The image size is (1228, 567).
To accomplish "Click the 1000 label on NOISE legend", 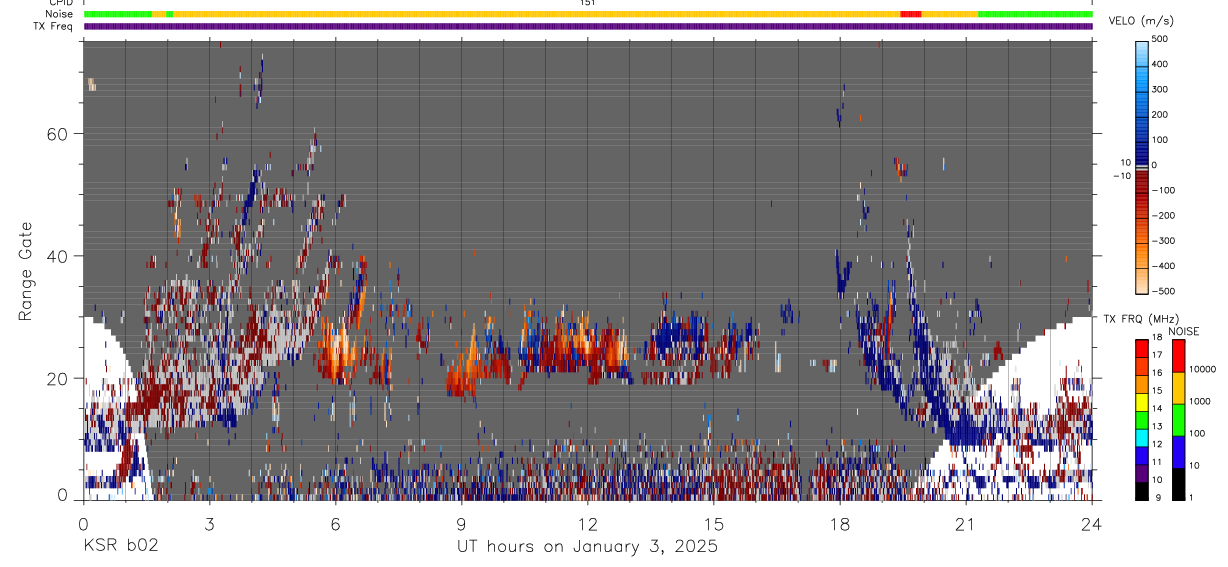I will click(1199, 402).
